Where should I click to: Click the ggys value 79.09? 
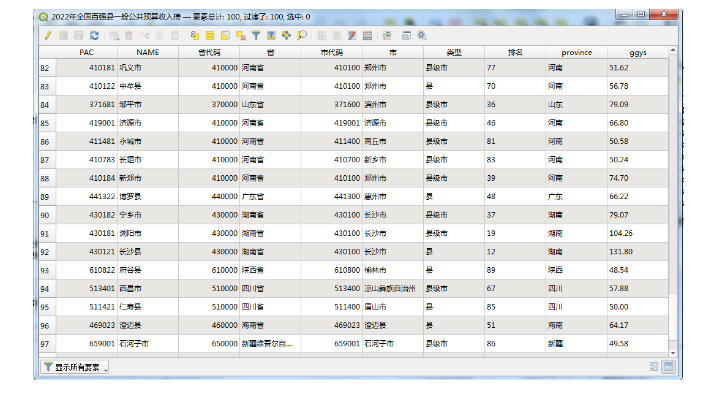point(638,104)
